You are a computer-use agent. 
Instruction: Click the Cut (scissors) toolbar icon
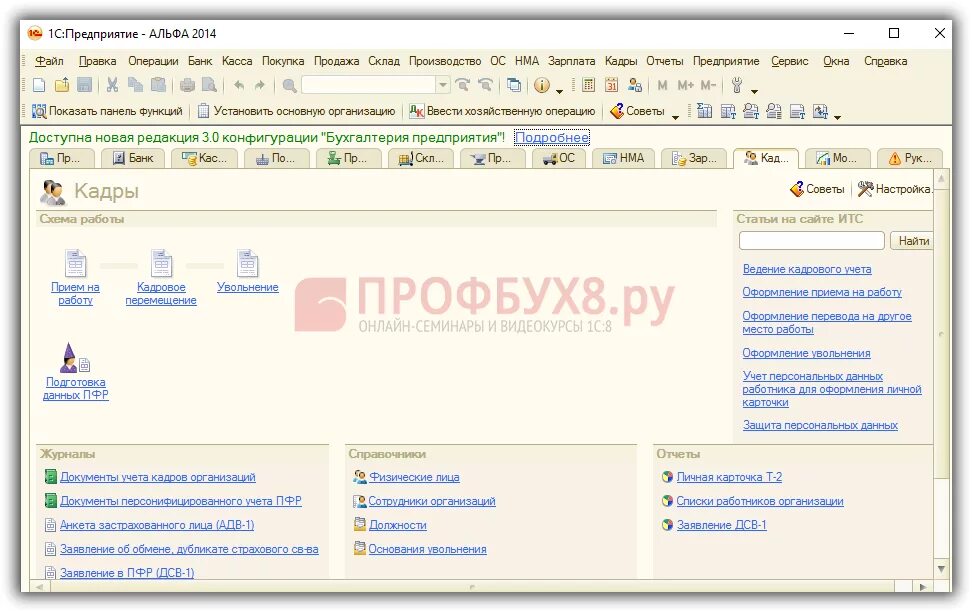tap(112, 85)
